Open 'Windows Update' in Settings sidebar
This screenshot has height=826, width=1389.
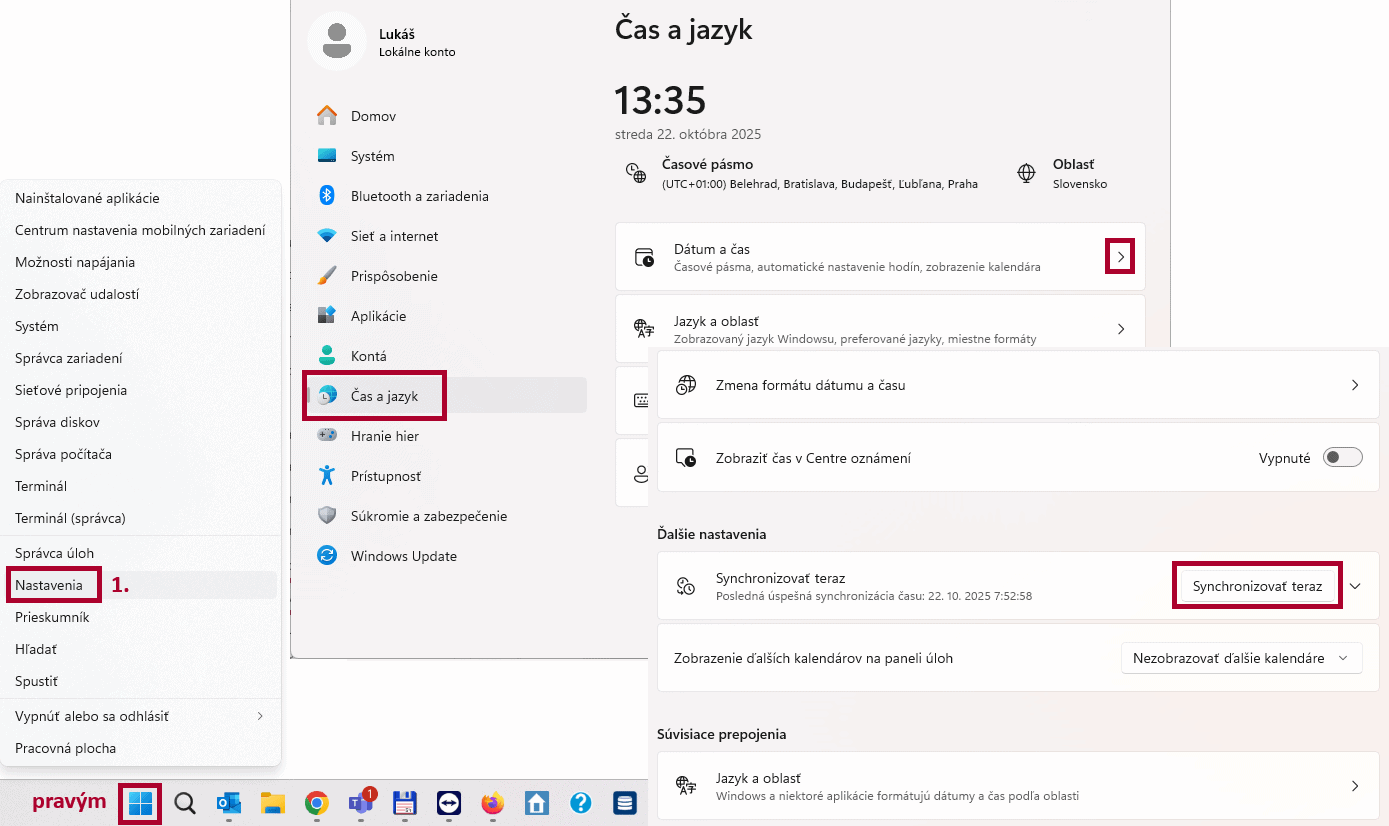[403, 556]
